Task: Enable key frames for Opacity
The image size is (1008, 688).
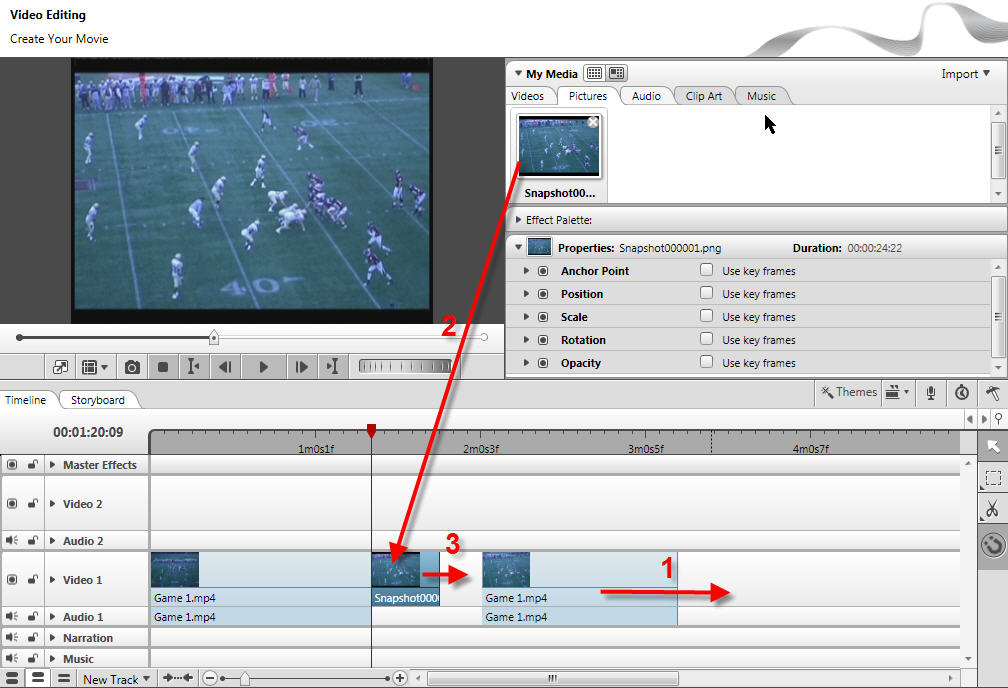Action: pos(706,362)
